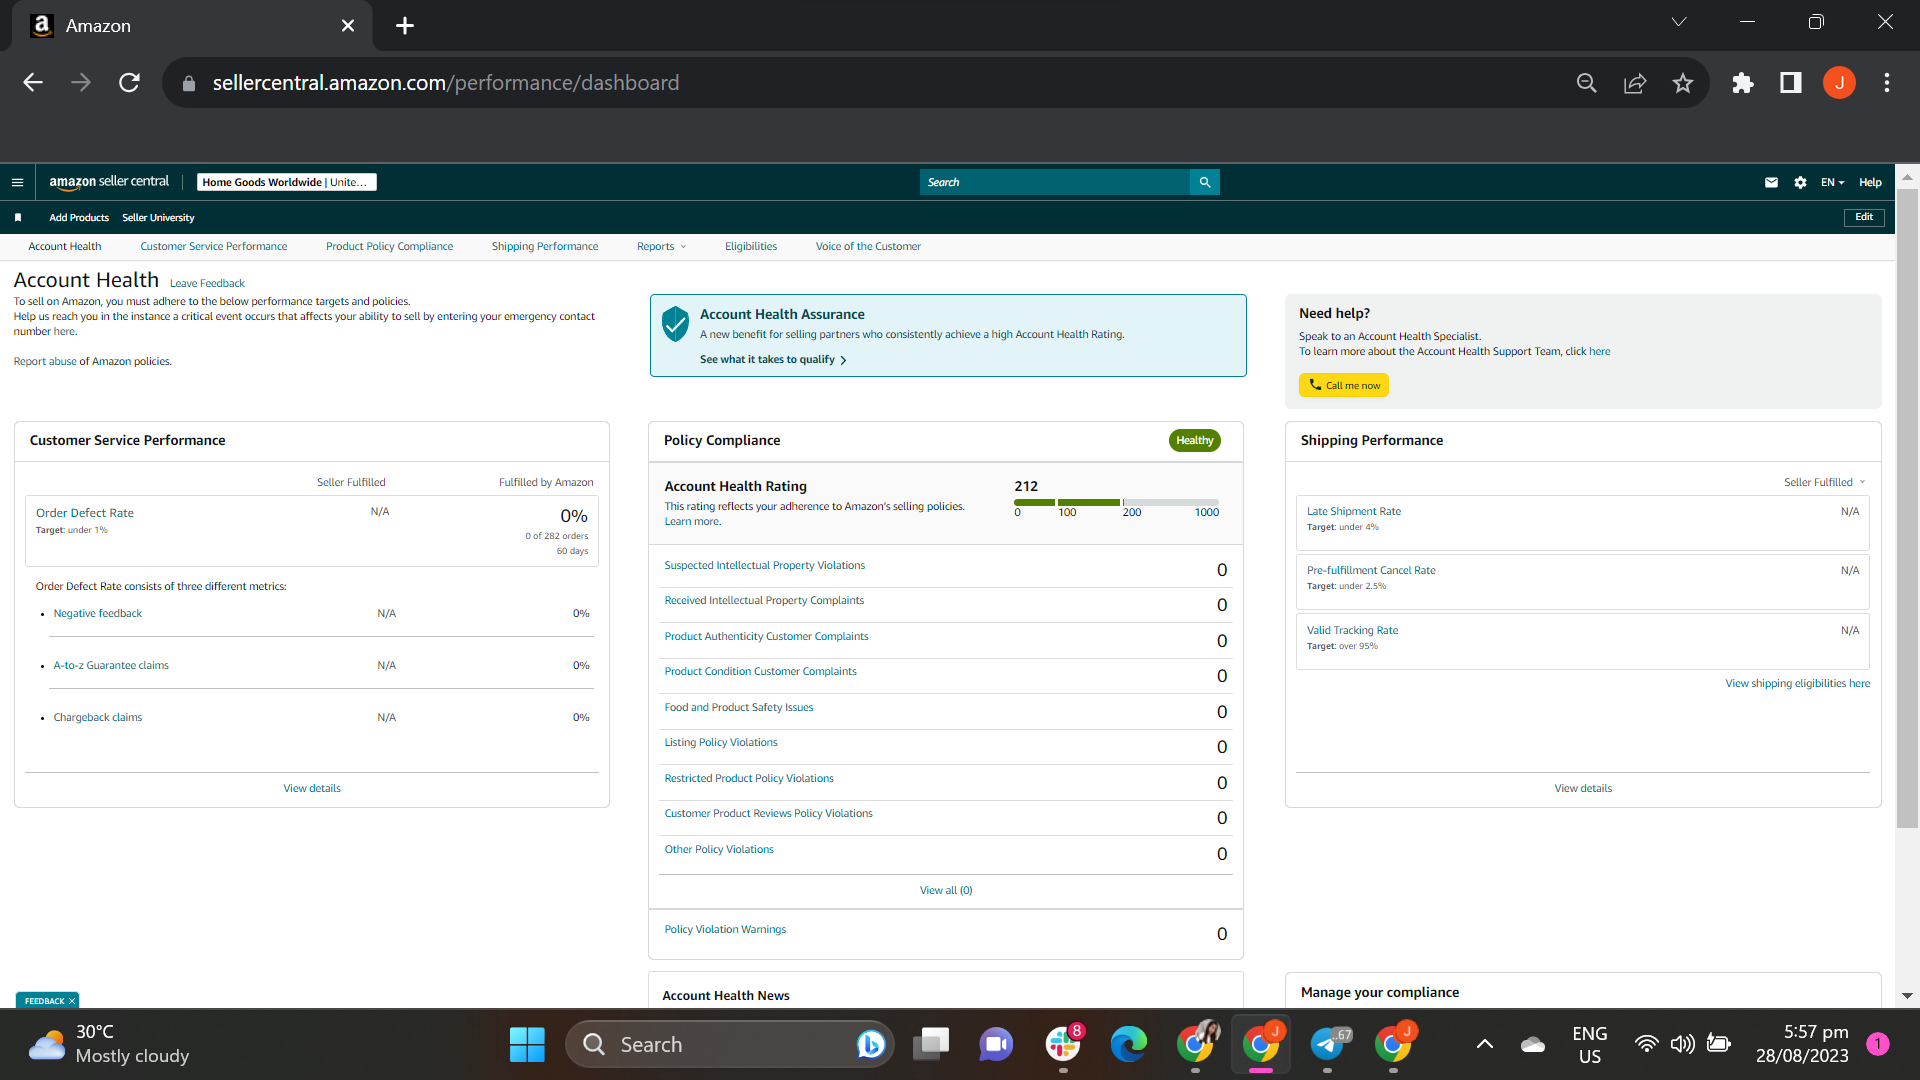1920x1080 pixels.
Task: View the Voice of the Customer tab
Action: (x=868, y=247)
